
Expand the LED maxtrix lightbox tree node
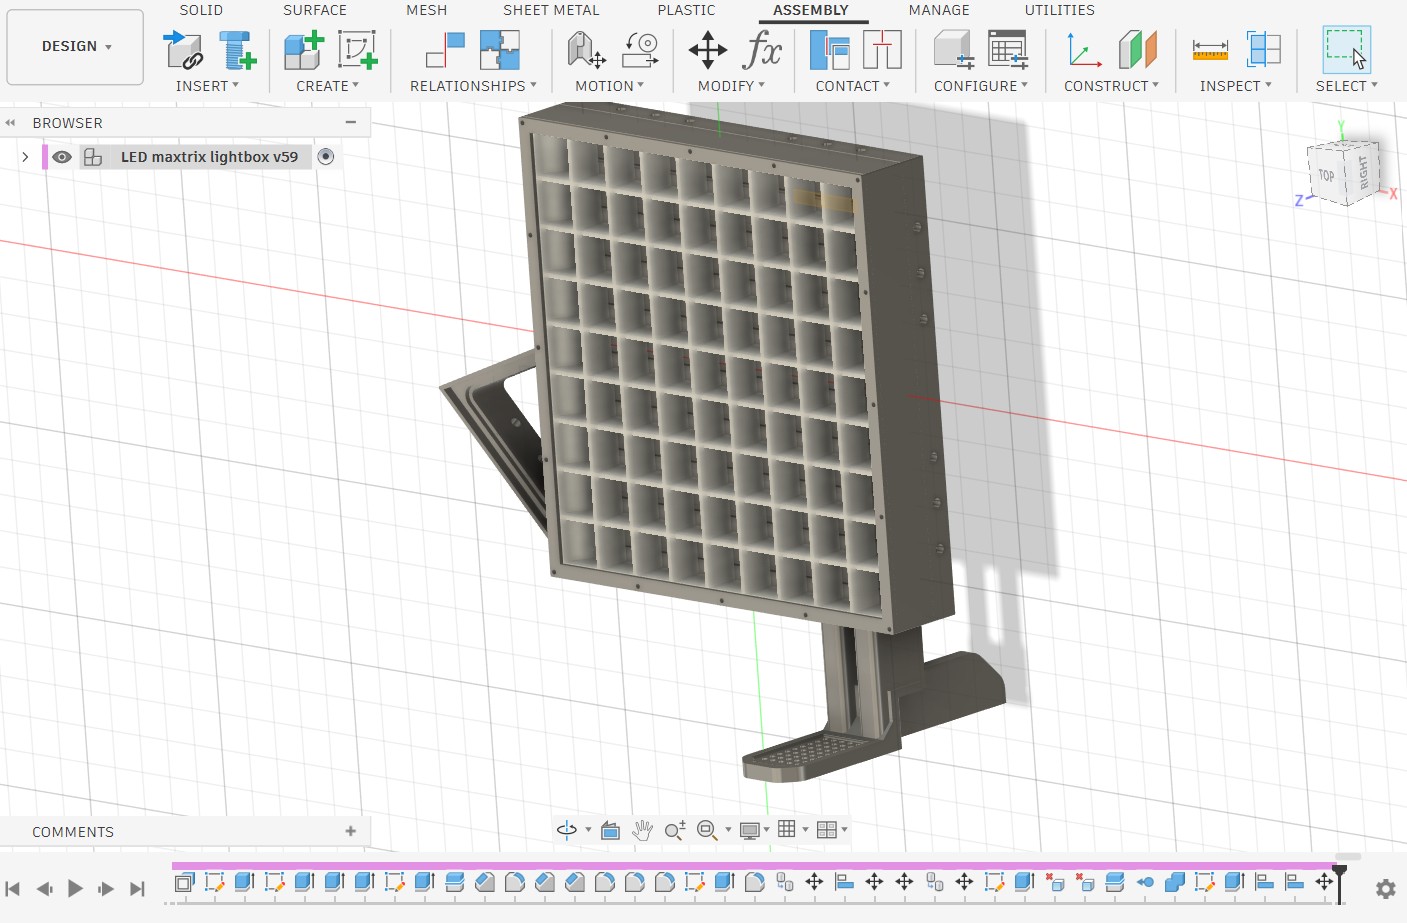tap(25, 157)
